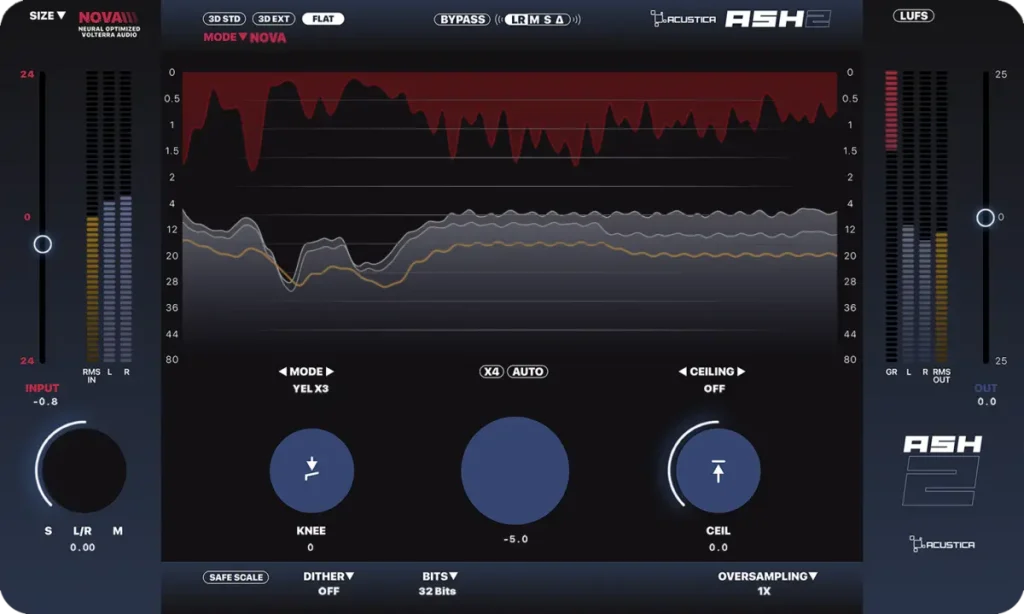Click the CEIL value 0.0
The width and height of the screenshot is (1024, 614).
tap(718, 547)
